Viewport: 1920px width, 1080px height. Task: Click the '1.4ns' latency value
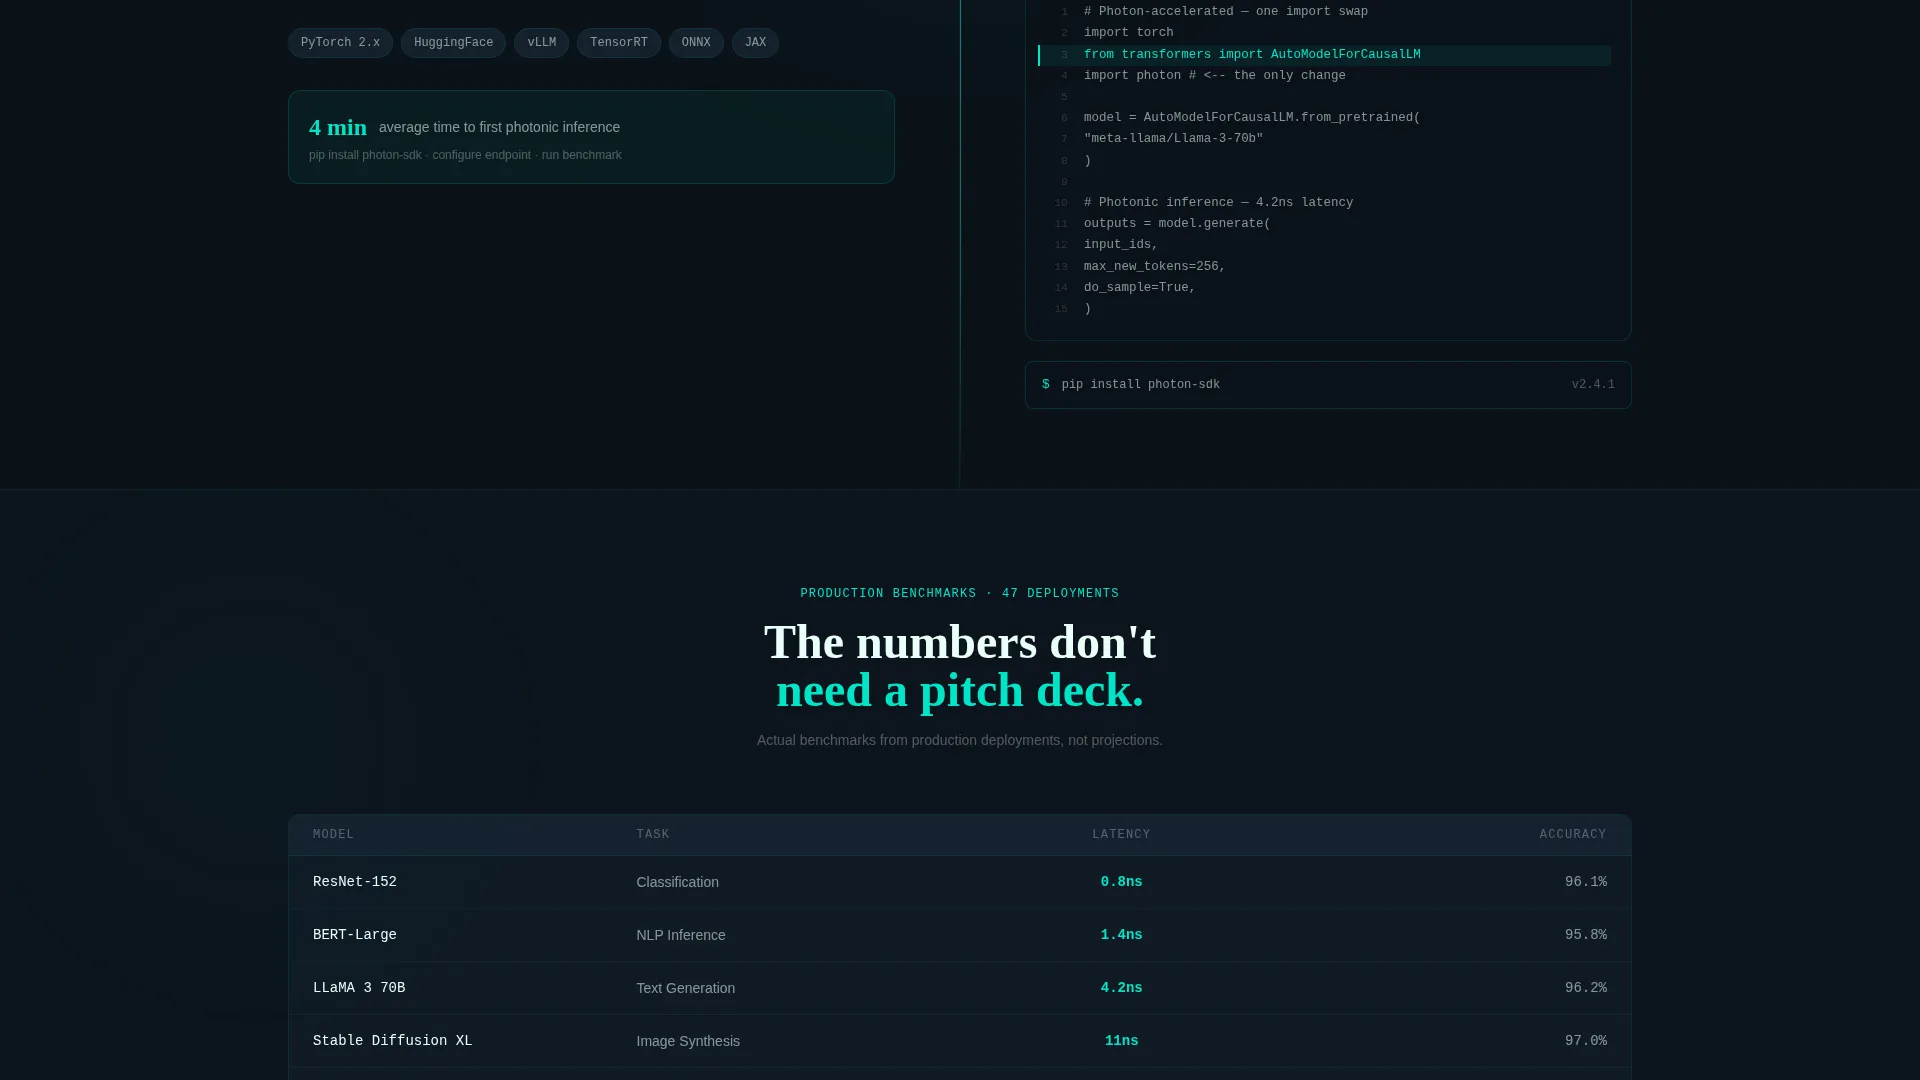tap(1121, 935)
